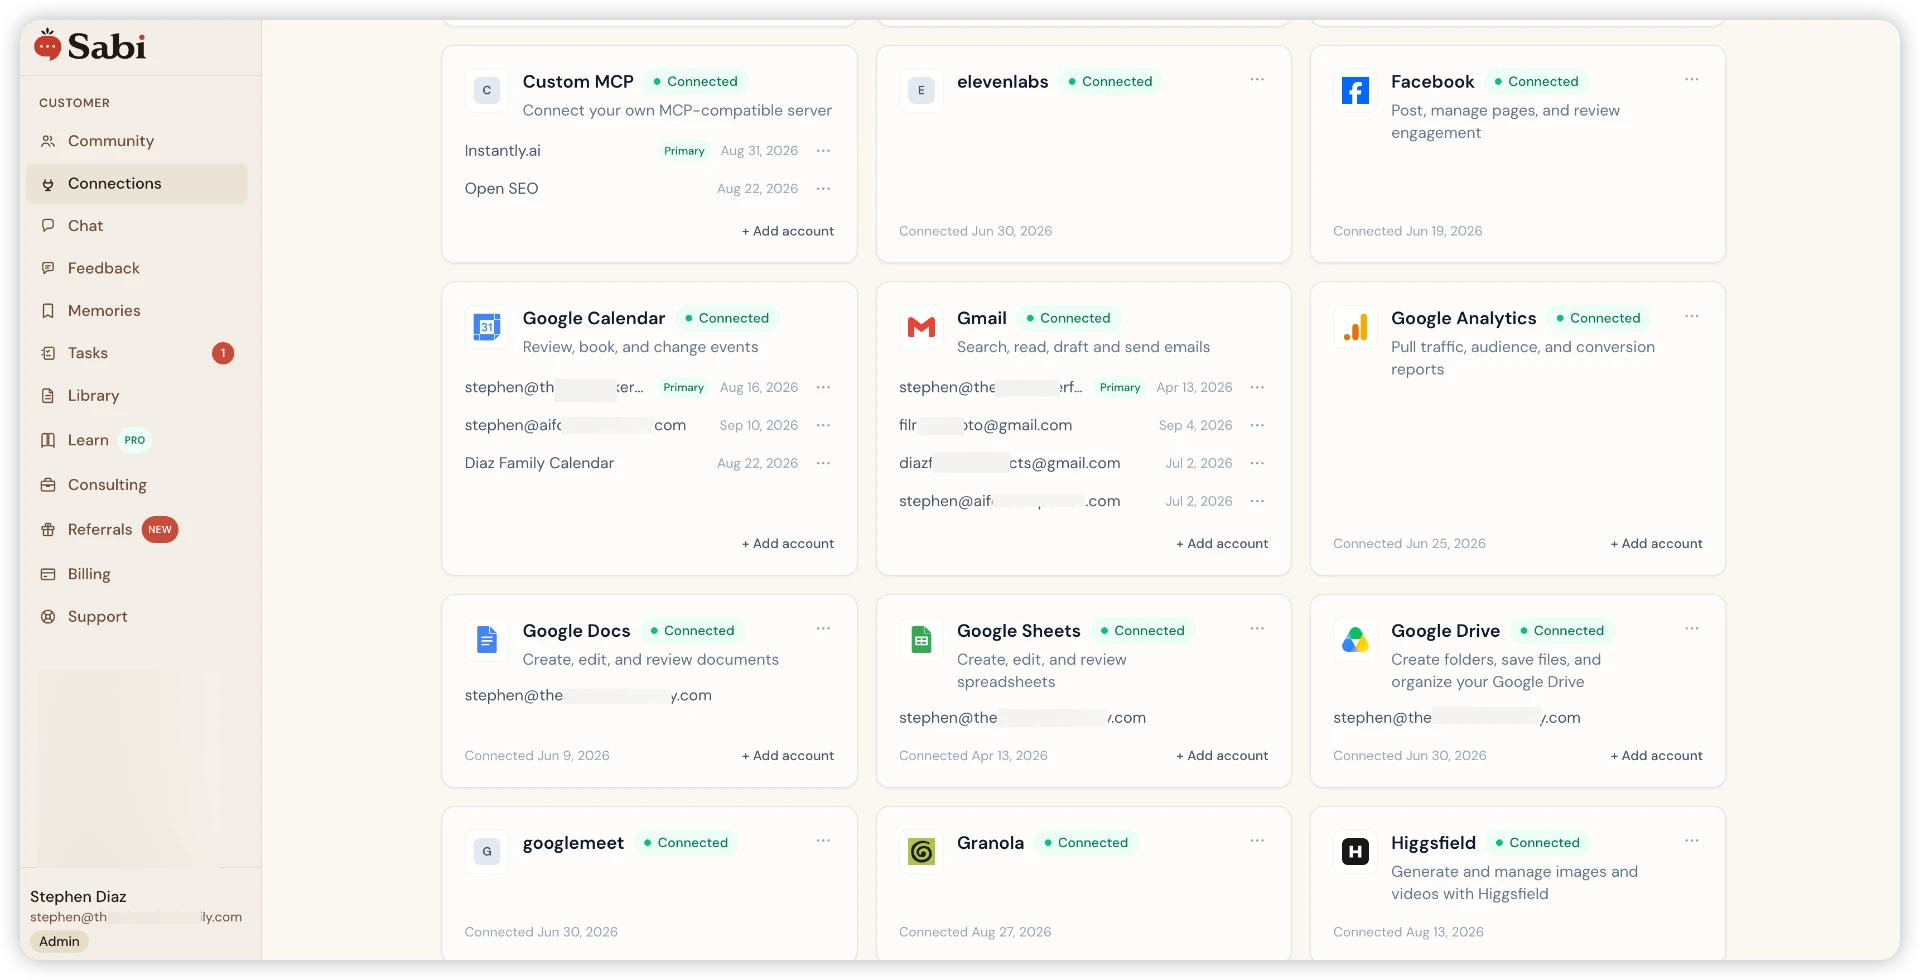Viewport: 1920px width, 980px height.
Task: Open the Library section
Action: [x=137, y=396]
